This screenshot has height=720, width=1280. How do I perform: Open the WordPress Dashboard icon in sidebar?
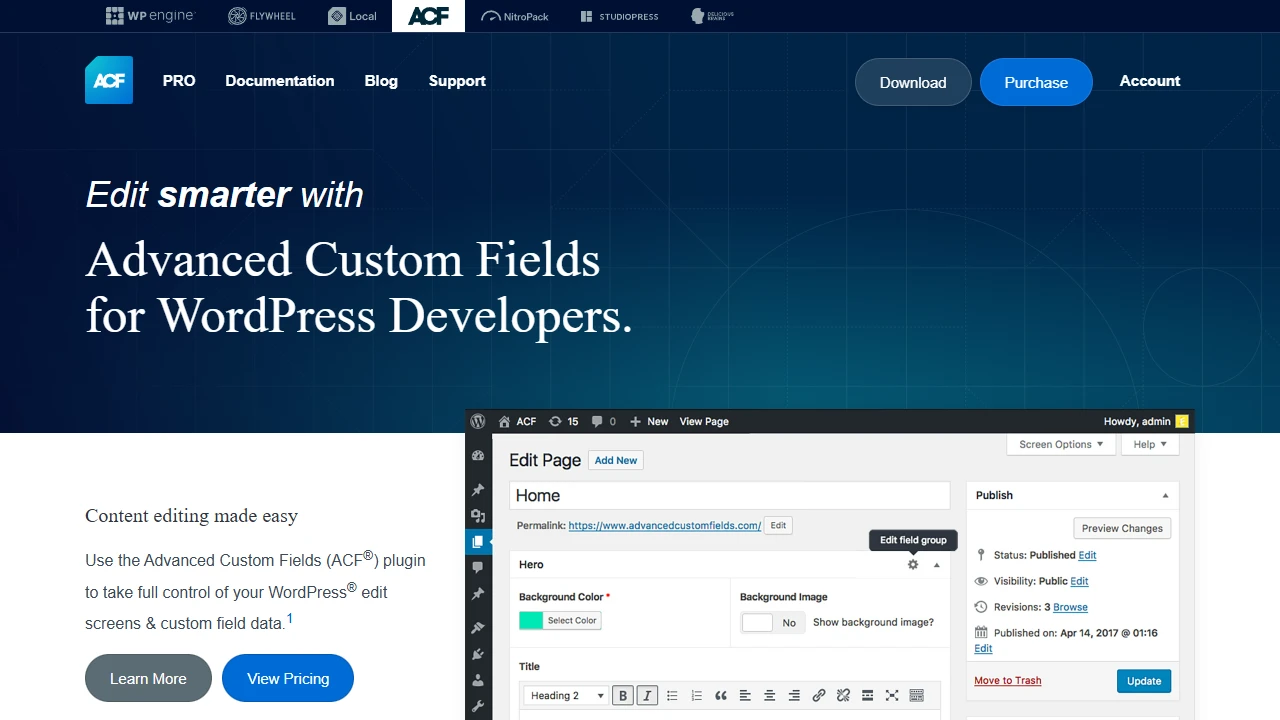pyautogui.click(x=478, y=455)
